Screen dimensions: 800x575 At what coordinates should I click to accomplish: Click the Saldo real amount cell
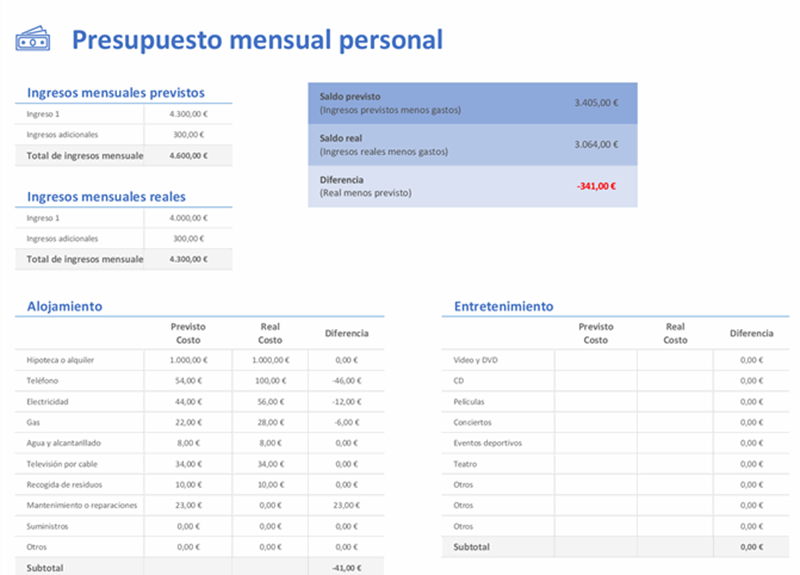click(596, 144)
